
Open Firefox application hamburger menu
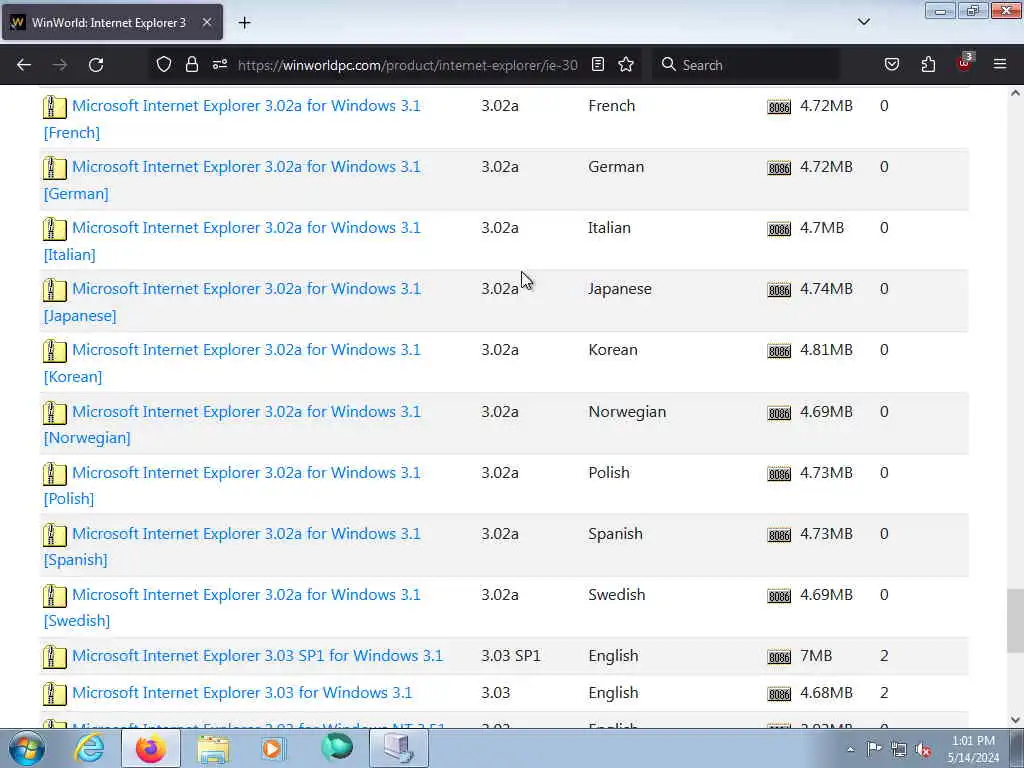1000,65
